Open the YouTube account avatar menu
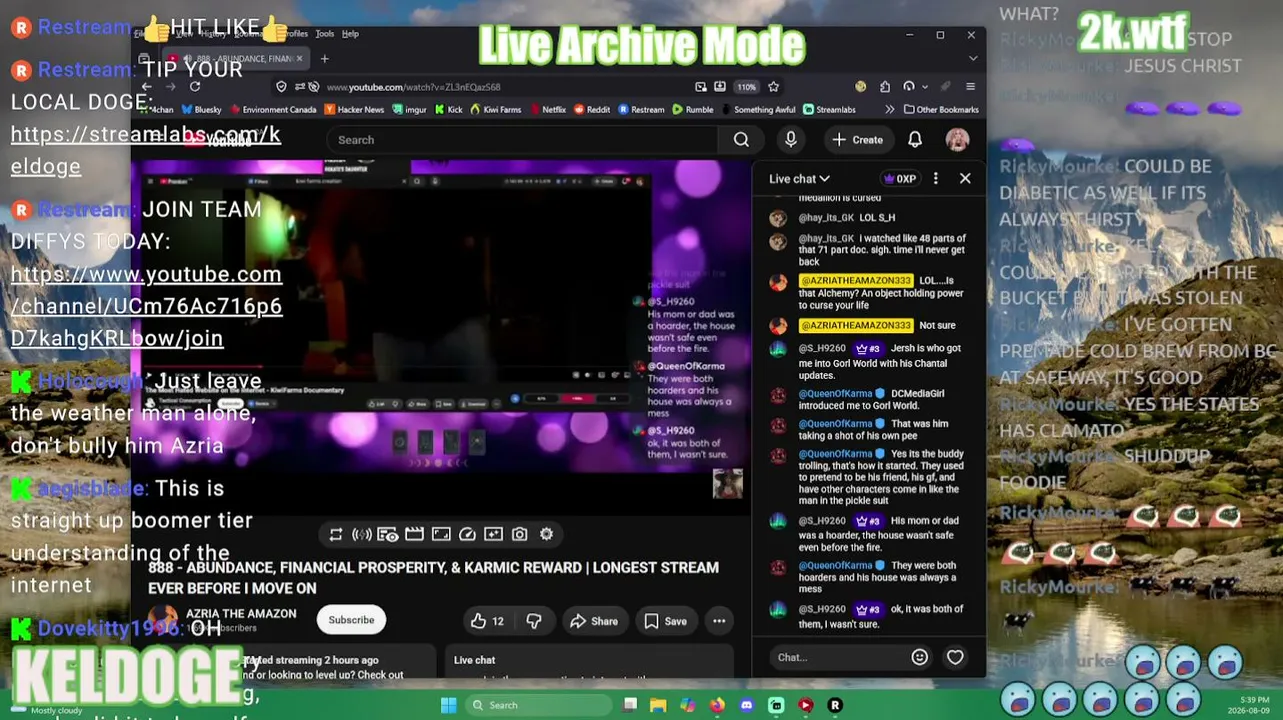The width and height of the screenshot is (1283, 720). pyautogui.click(x=957, y=140)
